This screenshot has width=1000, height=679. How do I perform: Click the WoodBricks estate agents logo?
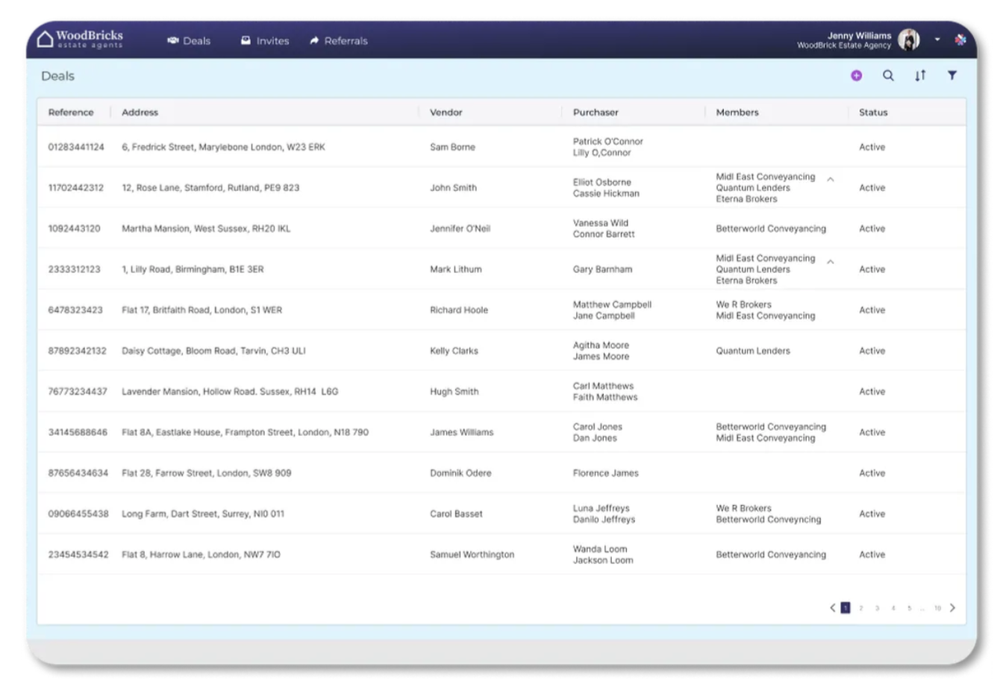pos(80,37)
